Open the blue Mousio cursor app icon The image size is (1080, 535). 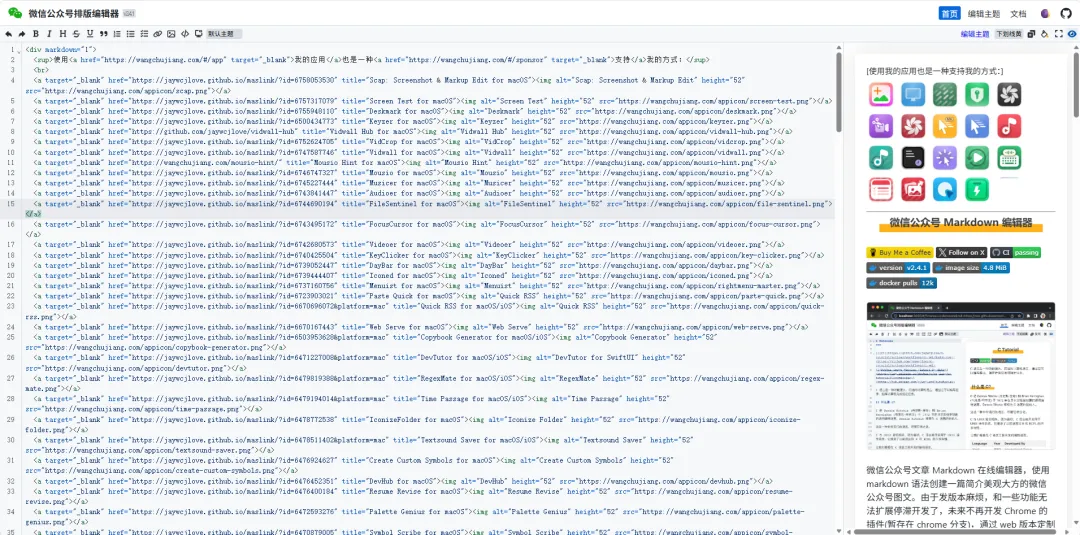tap(977, 126)
